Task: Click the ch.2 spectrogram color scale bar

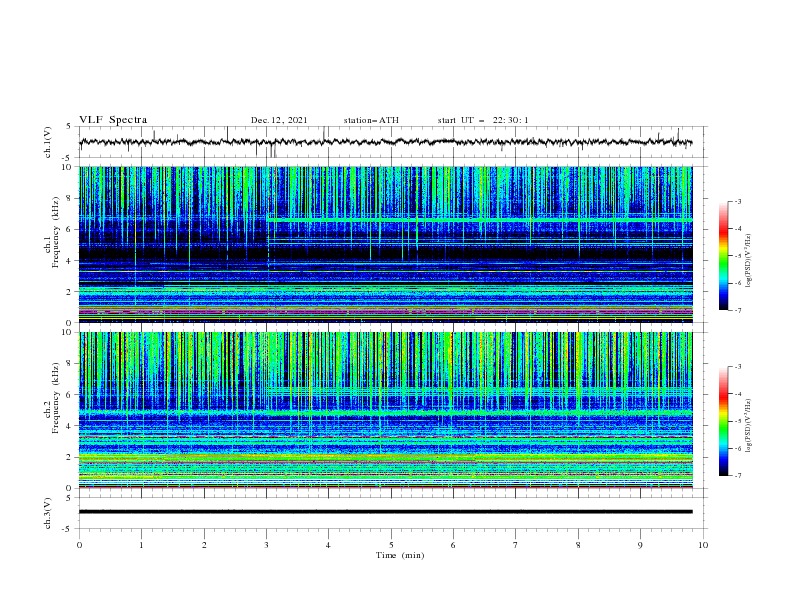Action: point(723,421)
